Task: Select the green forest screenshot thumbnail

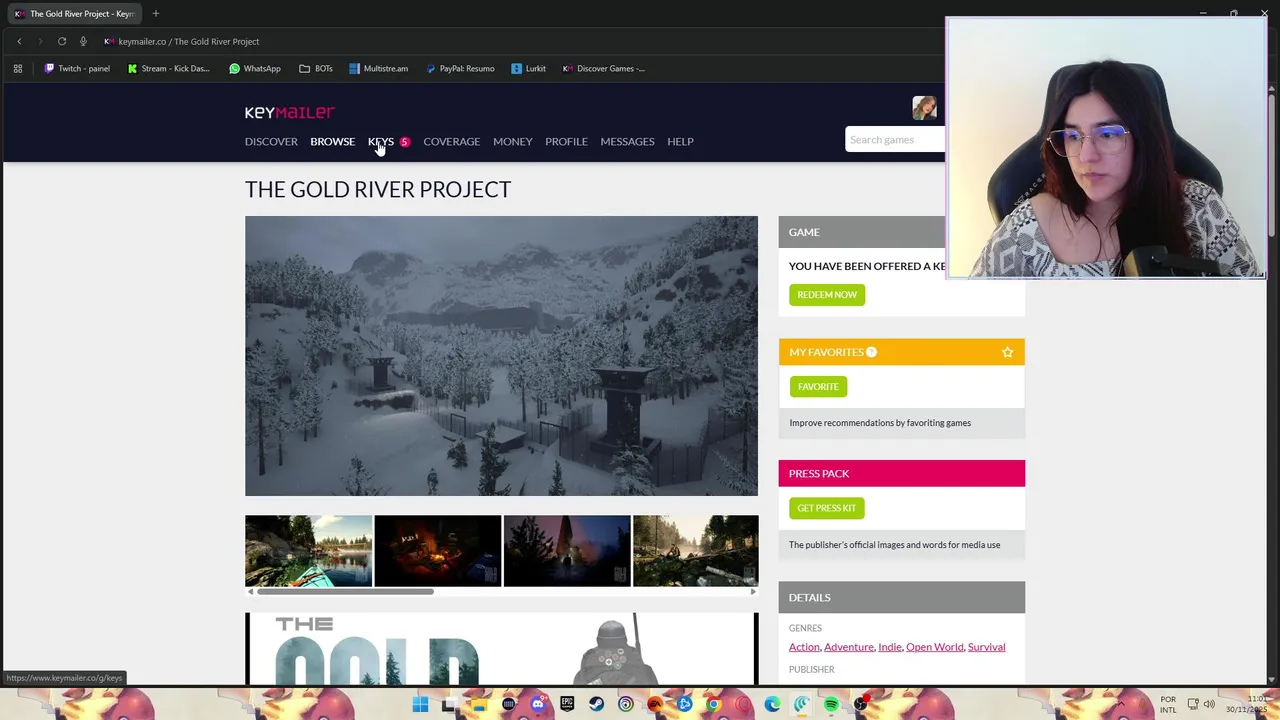Action: pos(695,551)
